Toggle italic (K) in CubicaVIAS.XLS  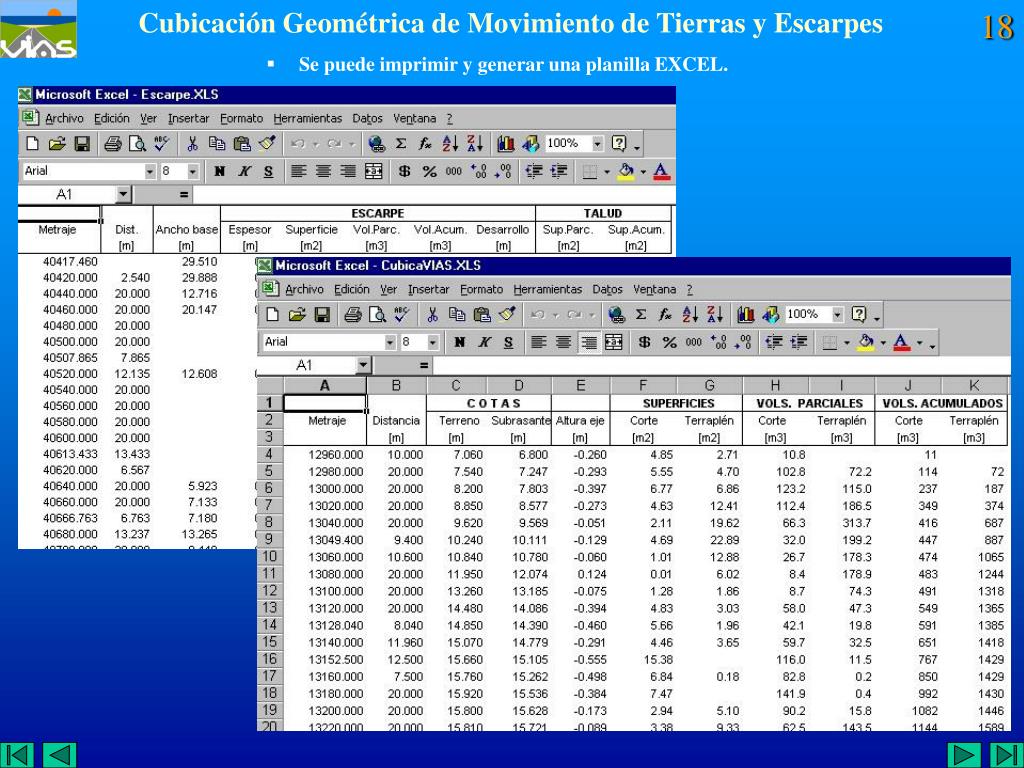(484, 342)
